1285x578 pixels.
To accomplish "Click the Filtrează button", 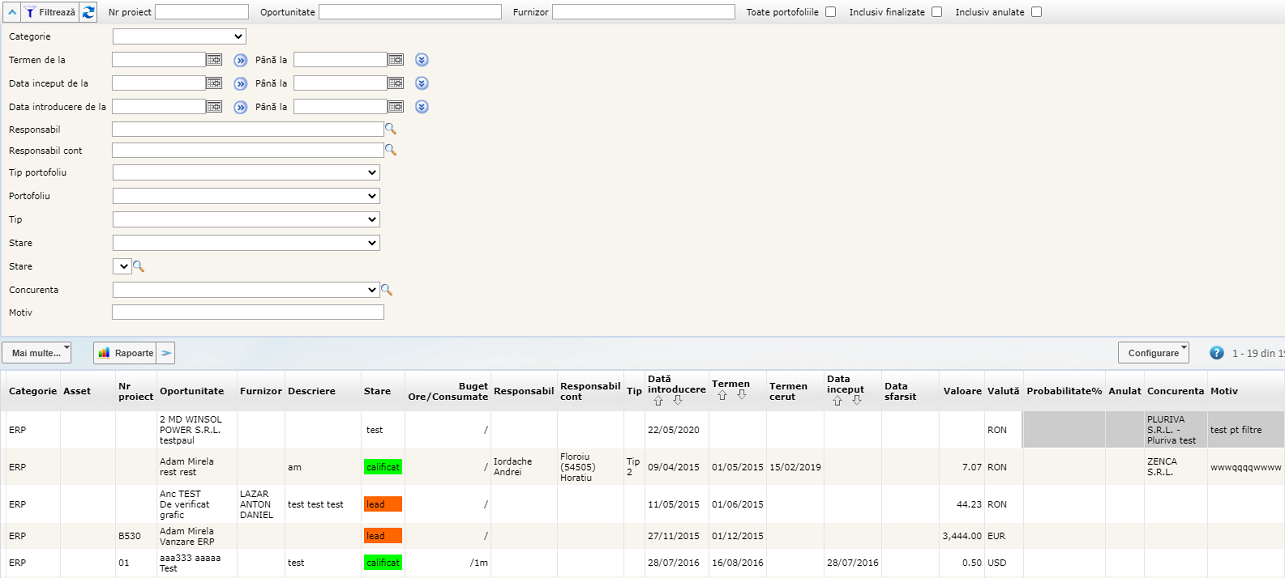I will click(49, 12).
